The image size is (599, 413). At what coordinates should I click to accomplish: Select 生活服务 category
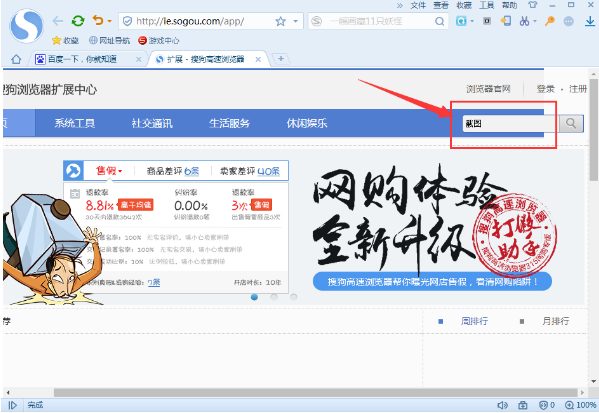tap(229, 123)
